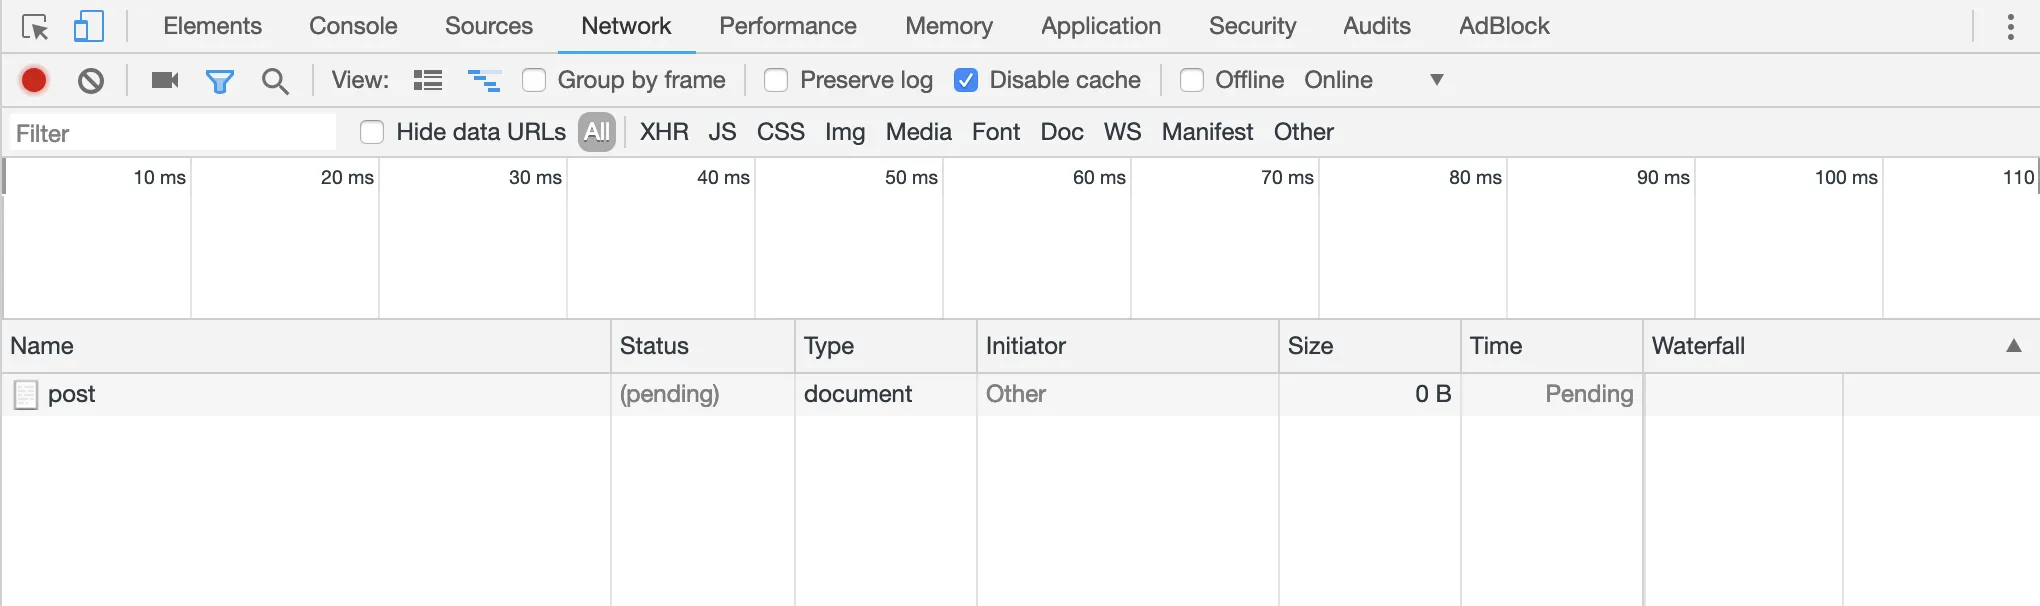
Task: Enable Group by frame checkbox
Action: (x=535, y=80)
